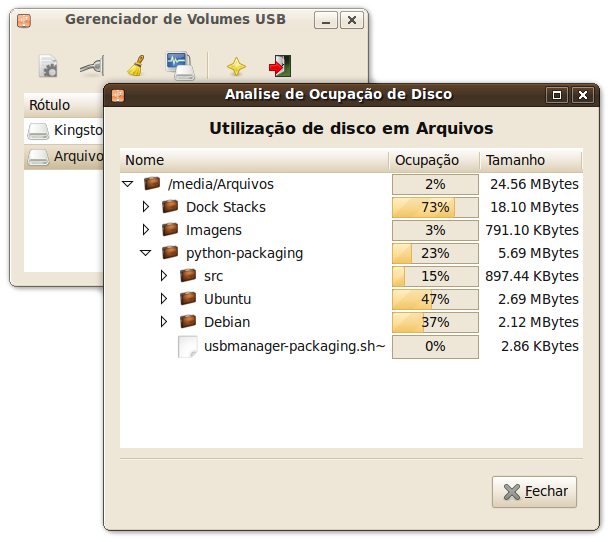Select the Kingston volume row
Screen dimensions: 611x542
point(64,131)
